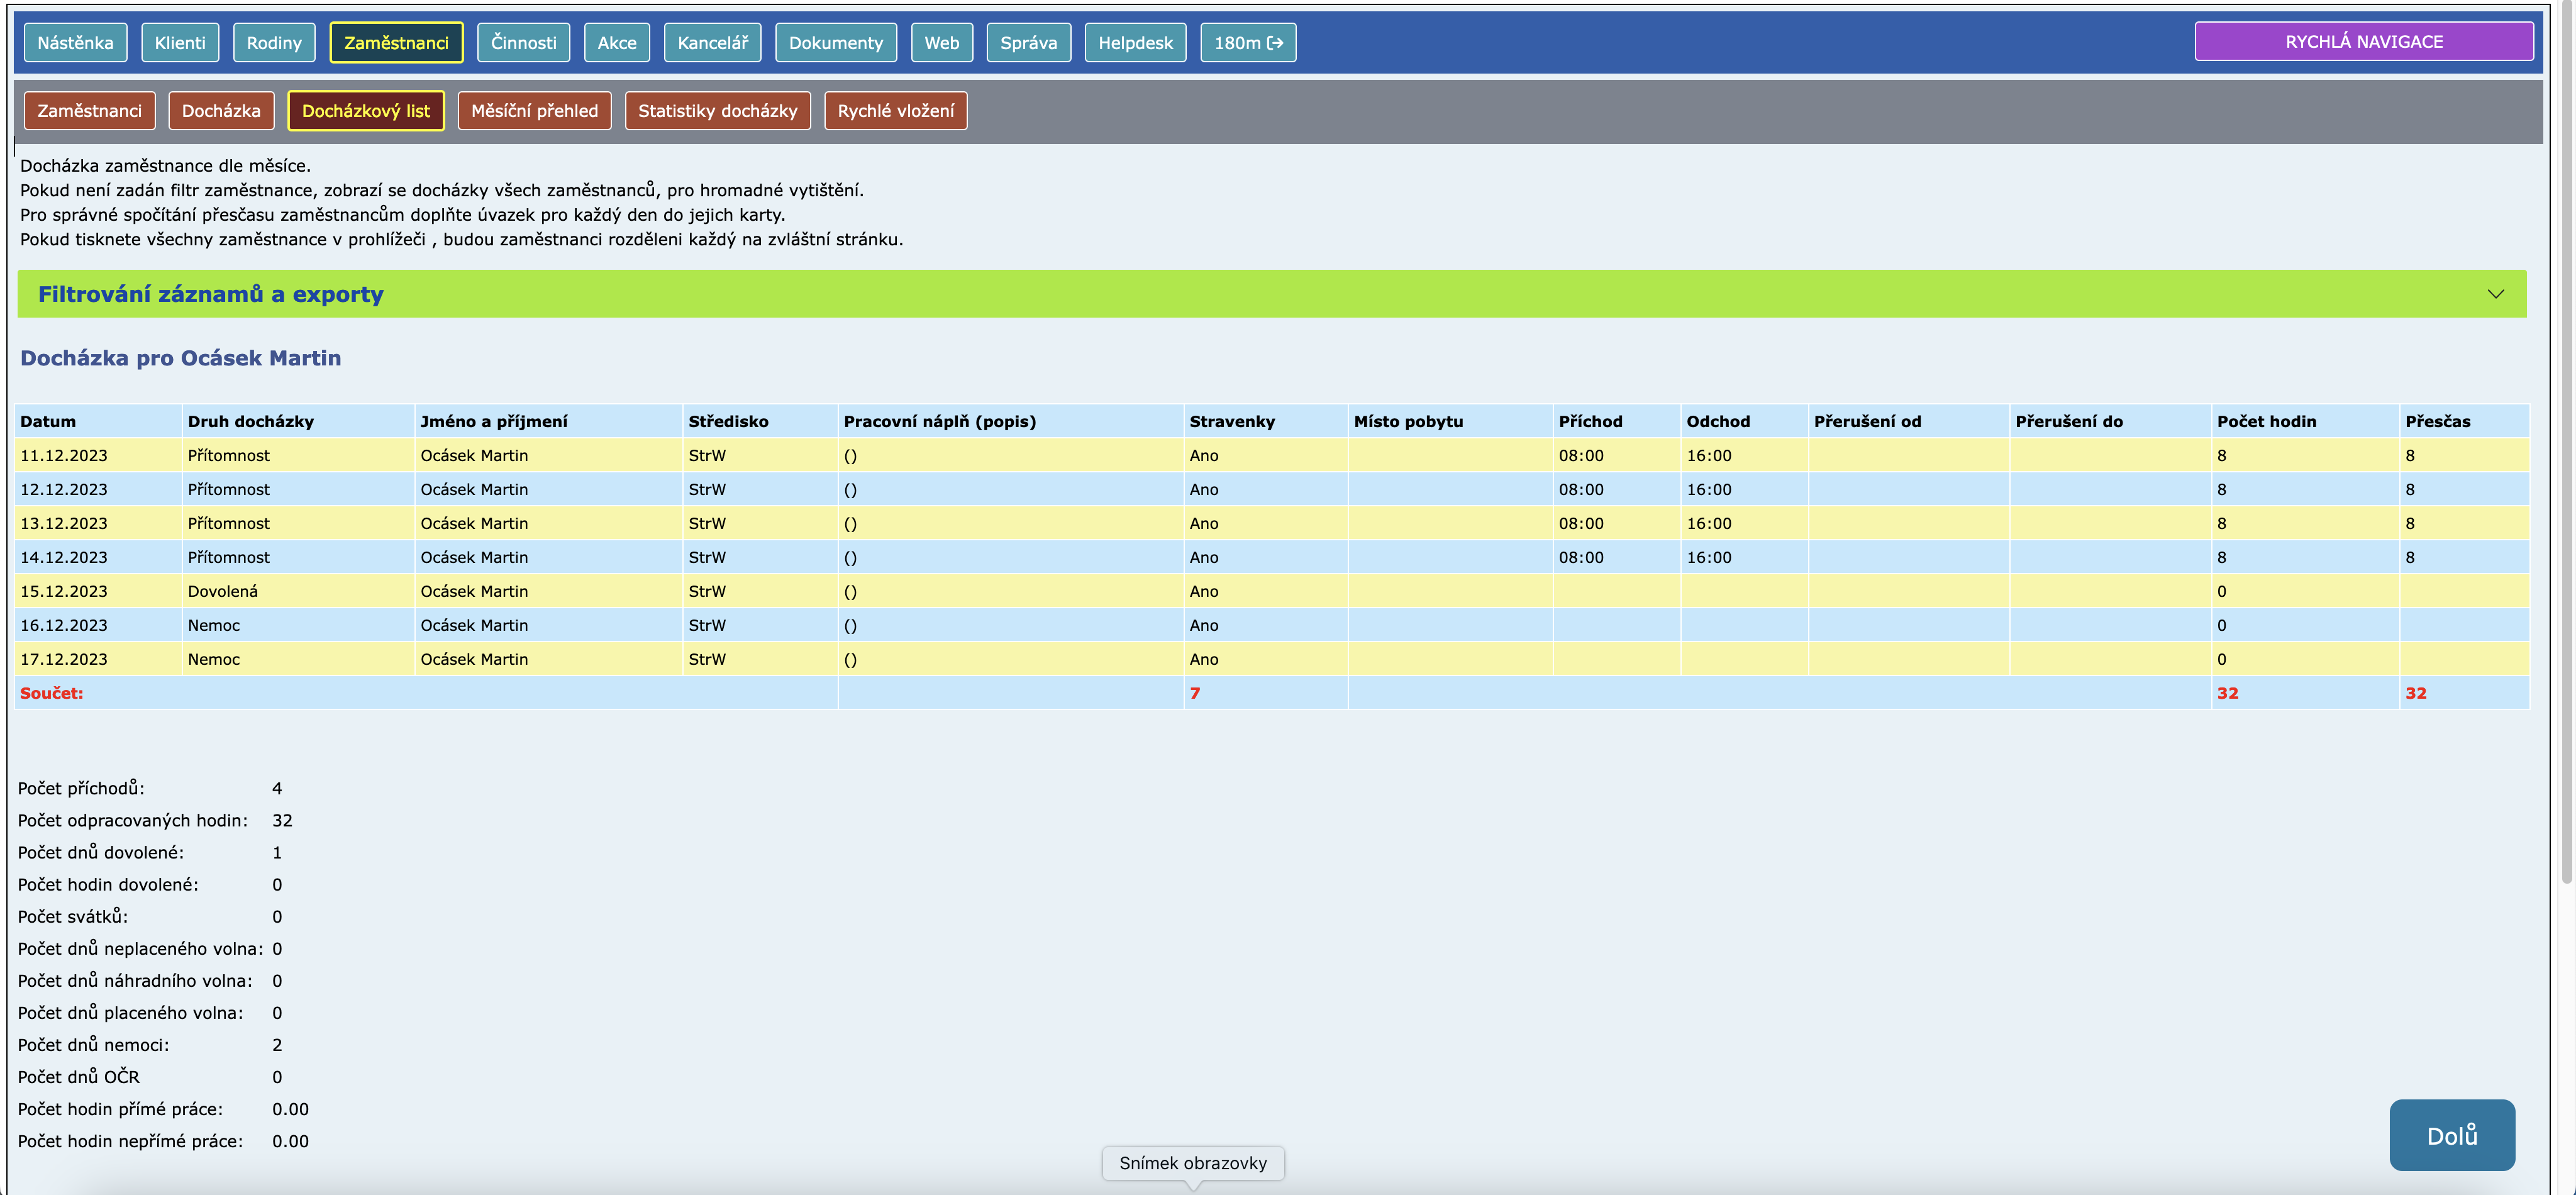Open the Helpdesk menu
This screenshot has width=2576, height=1195.
coord(1135,43)
